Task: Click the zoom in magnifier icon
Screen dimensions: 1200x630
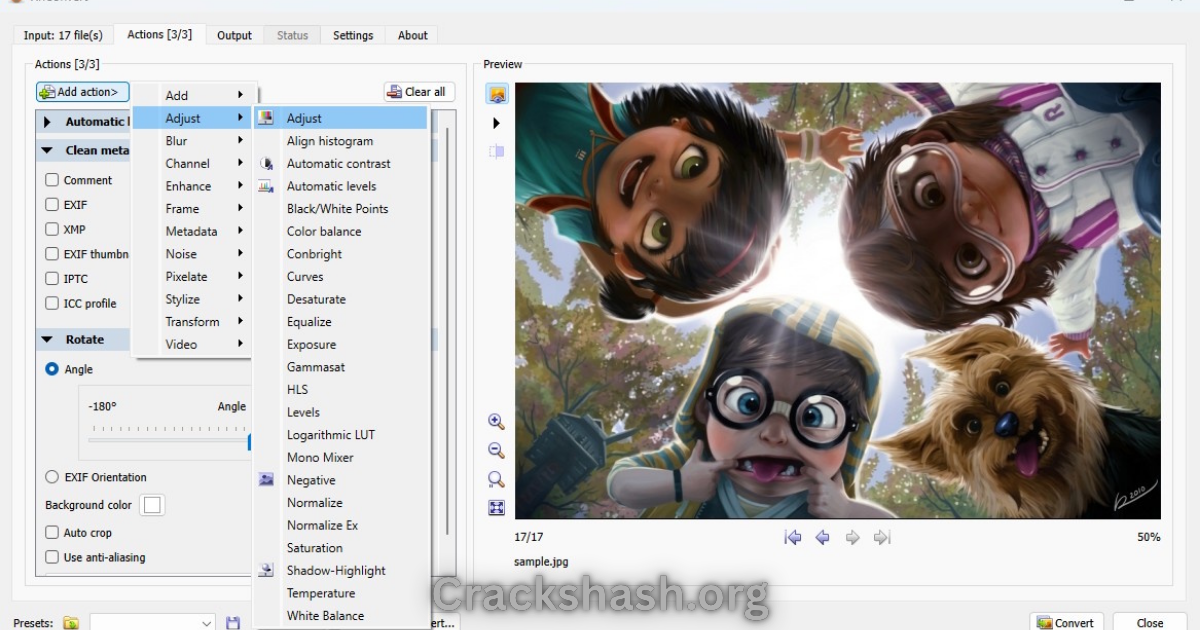Action: click(x=496, y=422)
